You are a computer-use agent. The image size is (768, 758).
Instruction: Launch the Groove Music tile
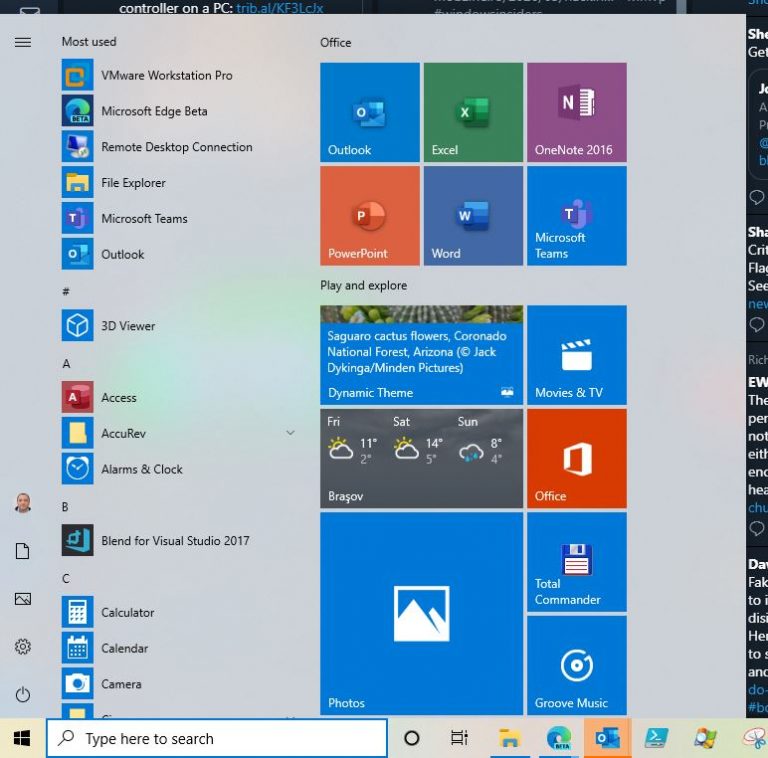577,665
